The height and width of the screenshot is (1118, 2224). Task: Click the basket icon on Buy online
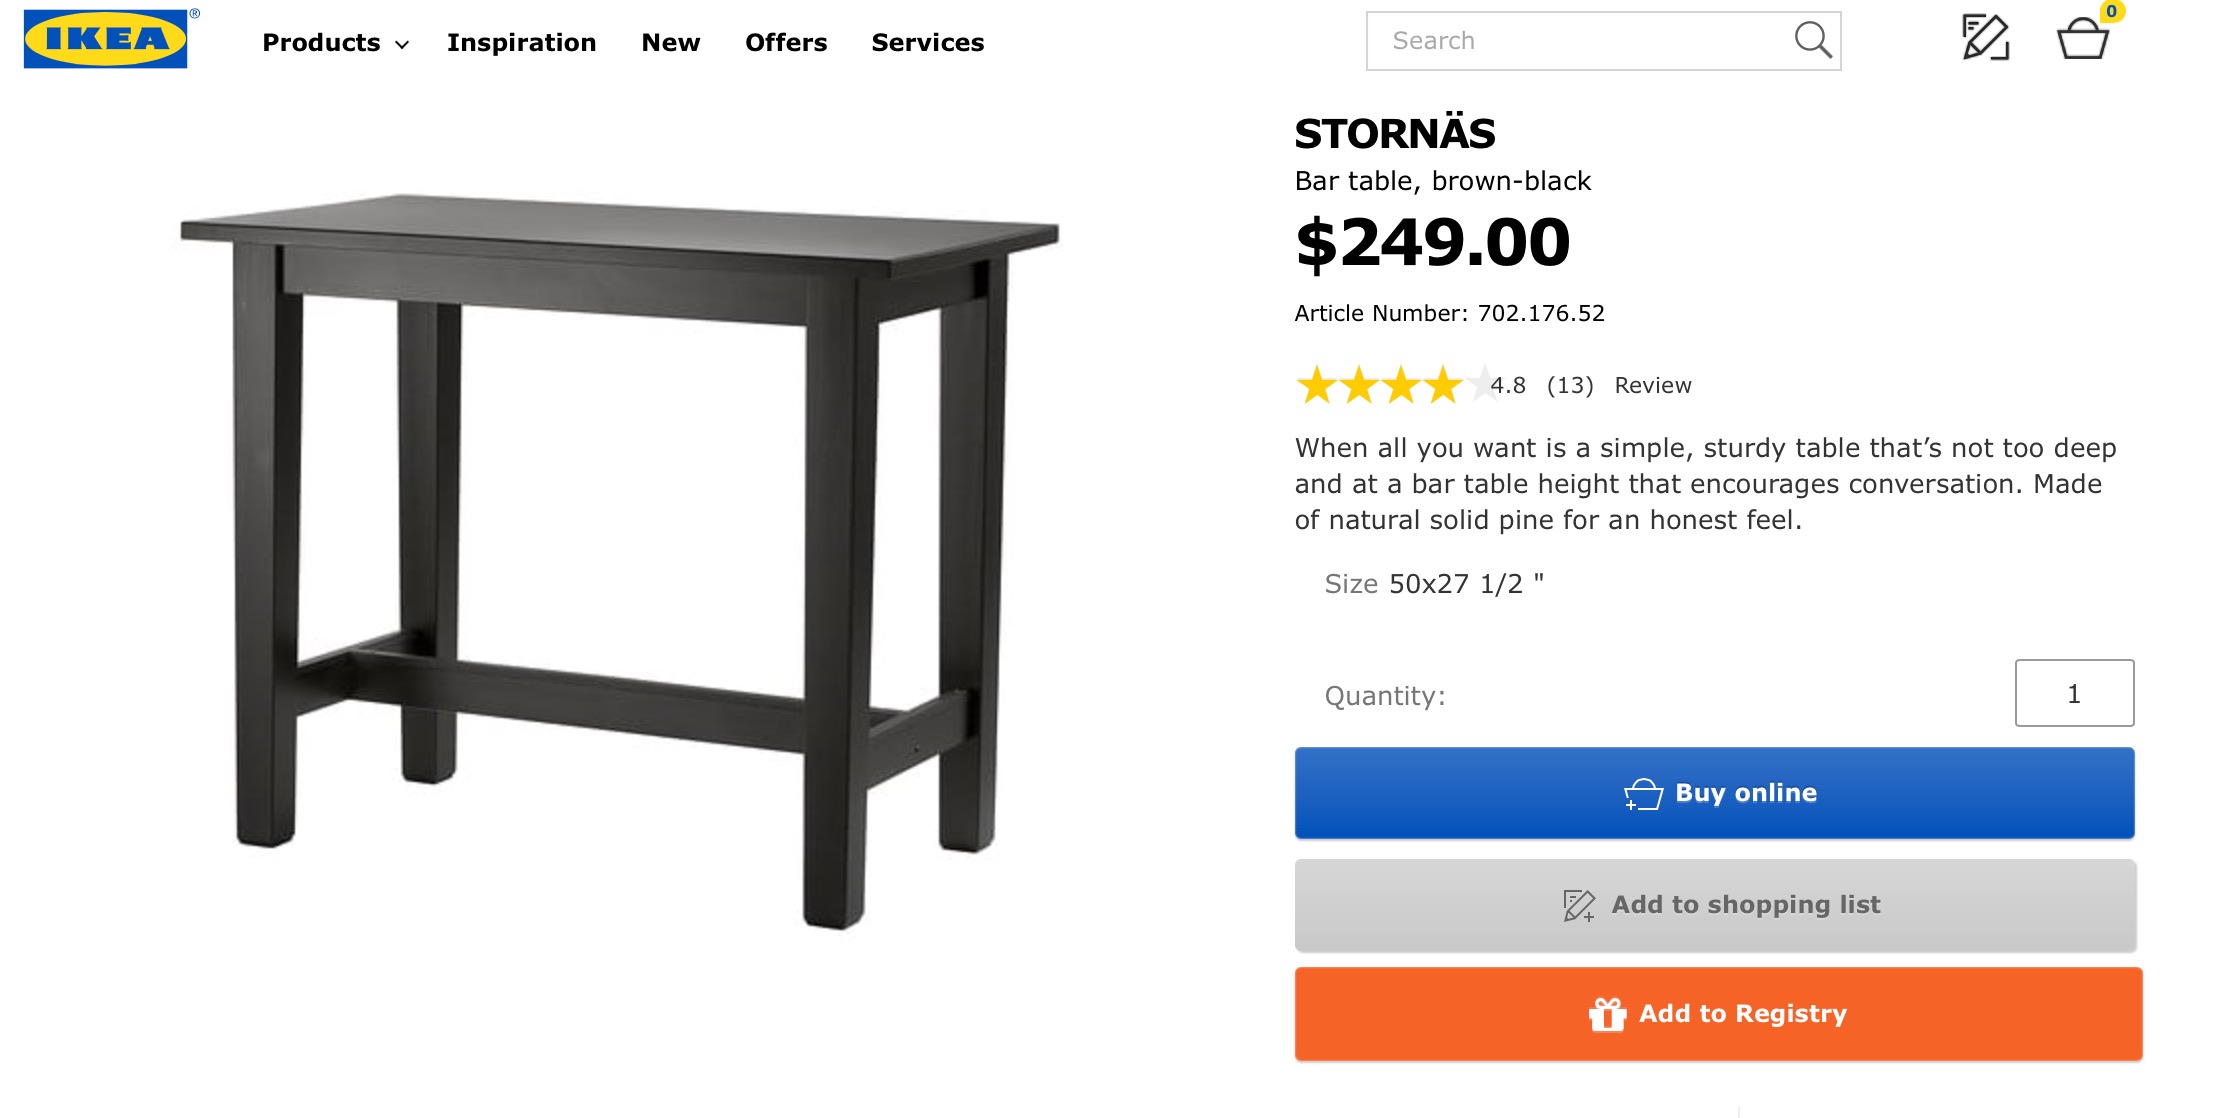click(x=1643, y=794)
